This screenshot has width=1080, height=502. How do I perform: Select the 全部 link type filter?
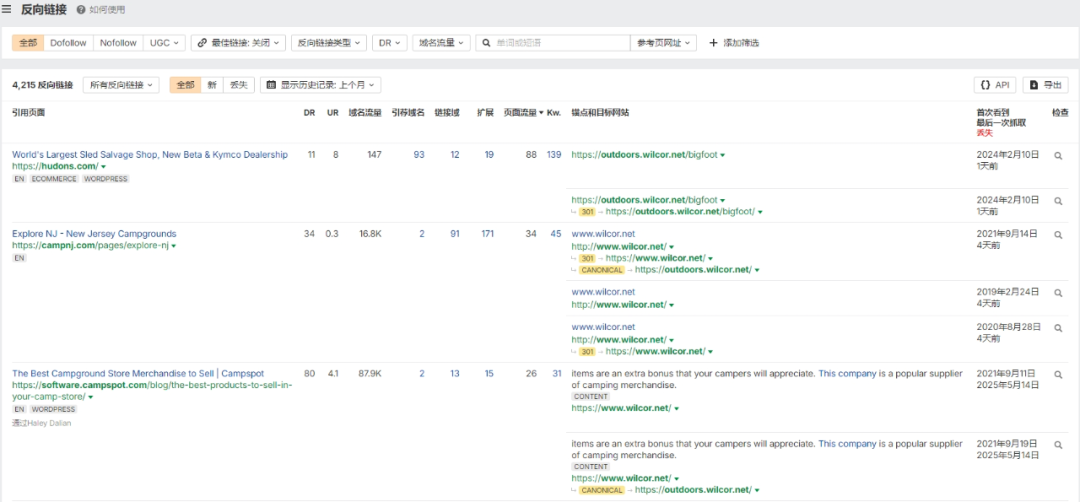[28, 43]
